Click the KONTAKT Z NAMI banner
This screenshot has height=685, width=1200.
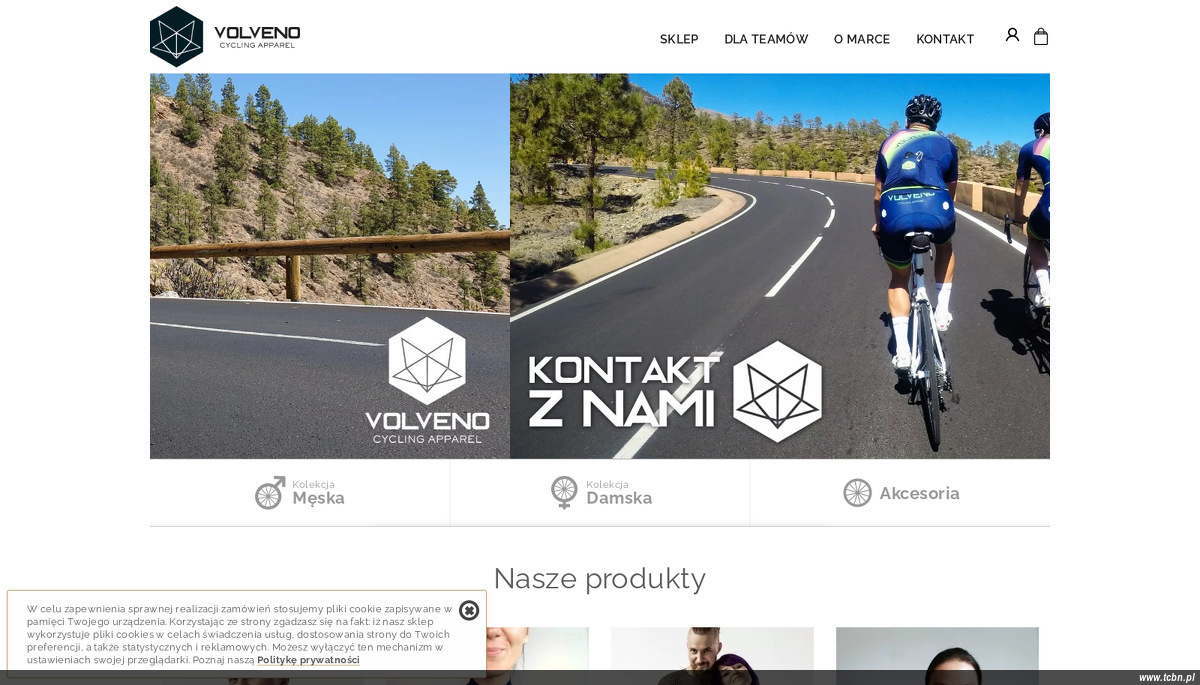(x=780, y=266)
